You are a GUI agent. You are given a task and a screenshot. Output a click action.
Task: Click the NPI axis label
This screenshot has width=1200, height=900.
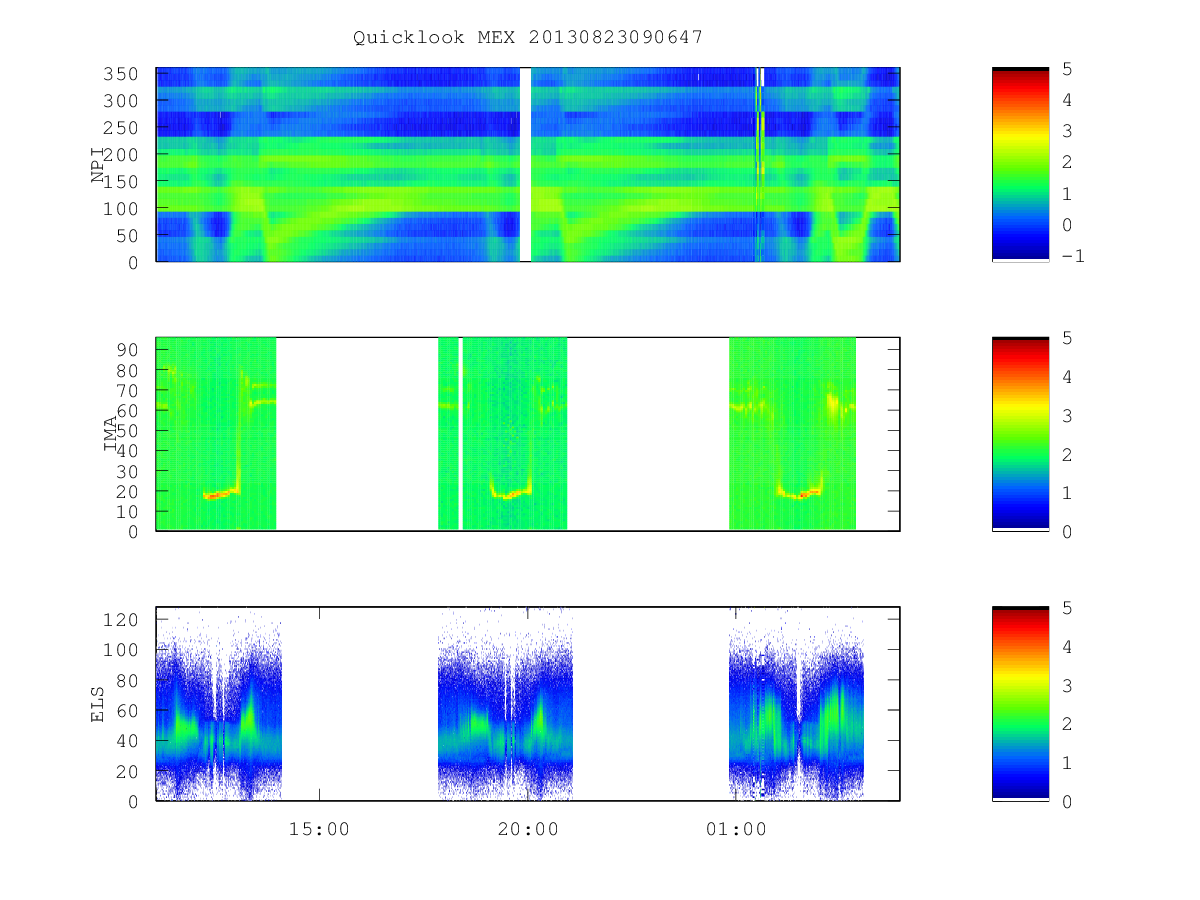[98, 165]
